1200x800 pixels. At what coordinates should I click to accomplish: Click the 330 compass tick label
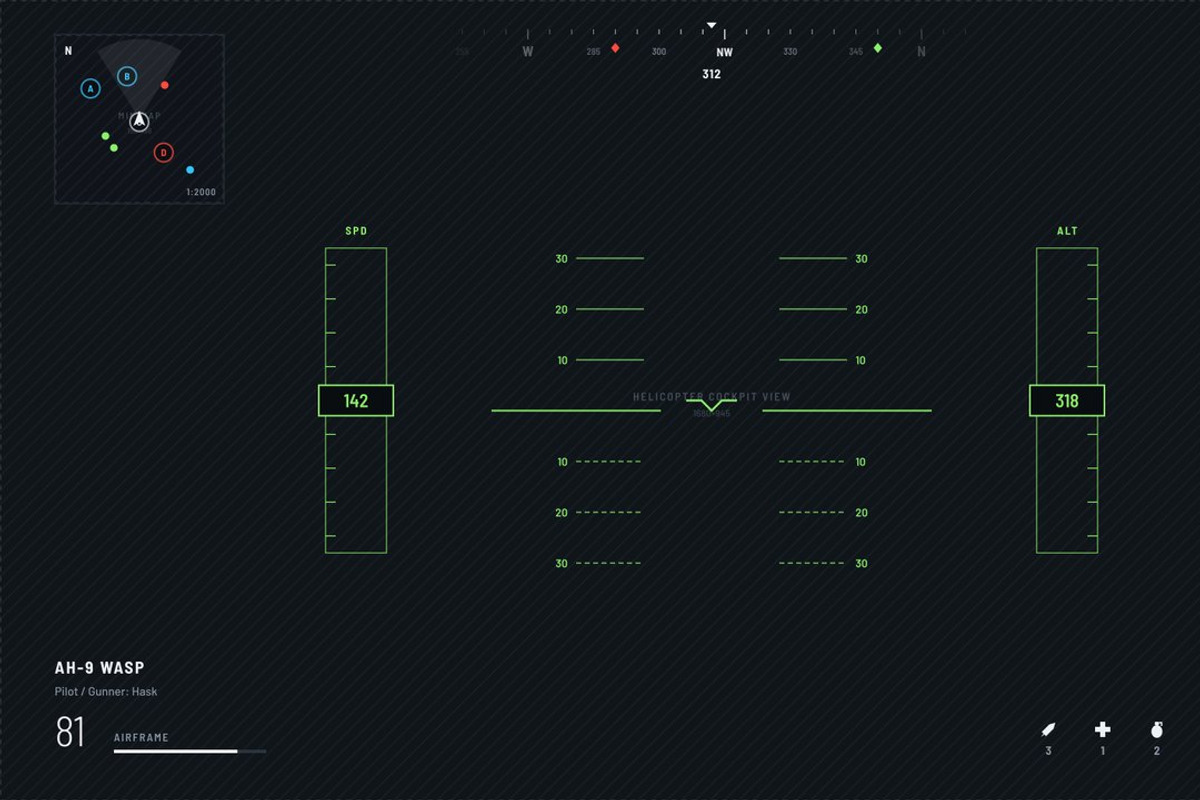click(x=790, y=52)
